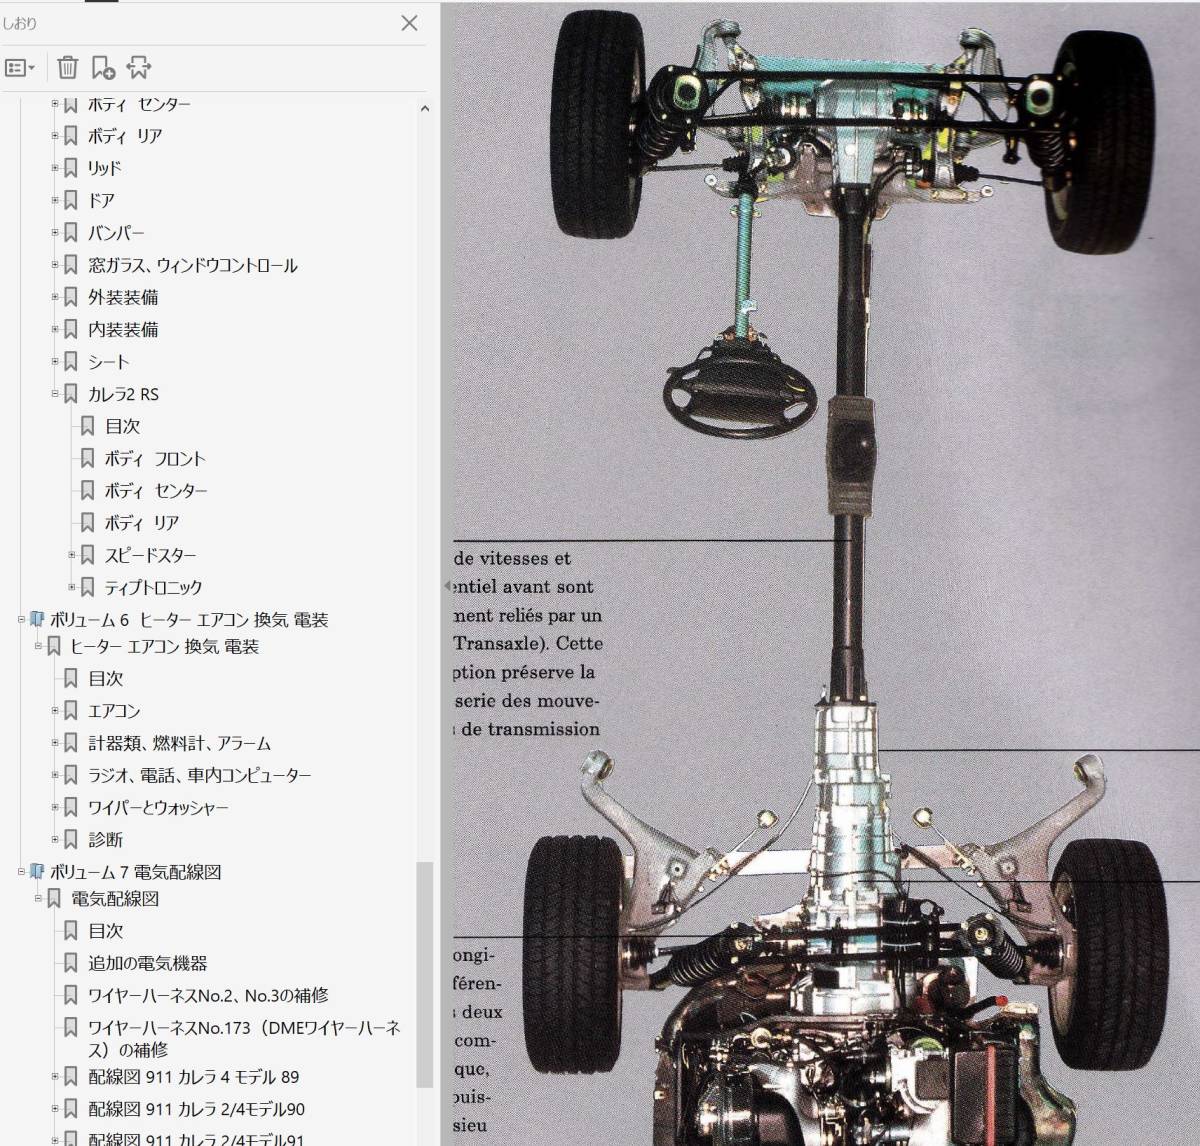Click bookmark icon beside 内装装備
This screenshot has width=1200, height=1146.
(71, 329)
